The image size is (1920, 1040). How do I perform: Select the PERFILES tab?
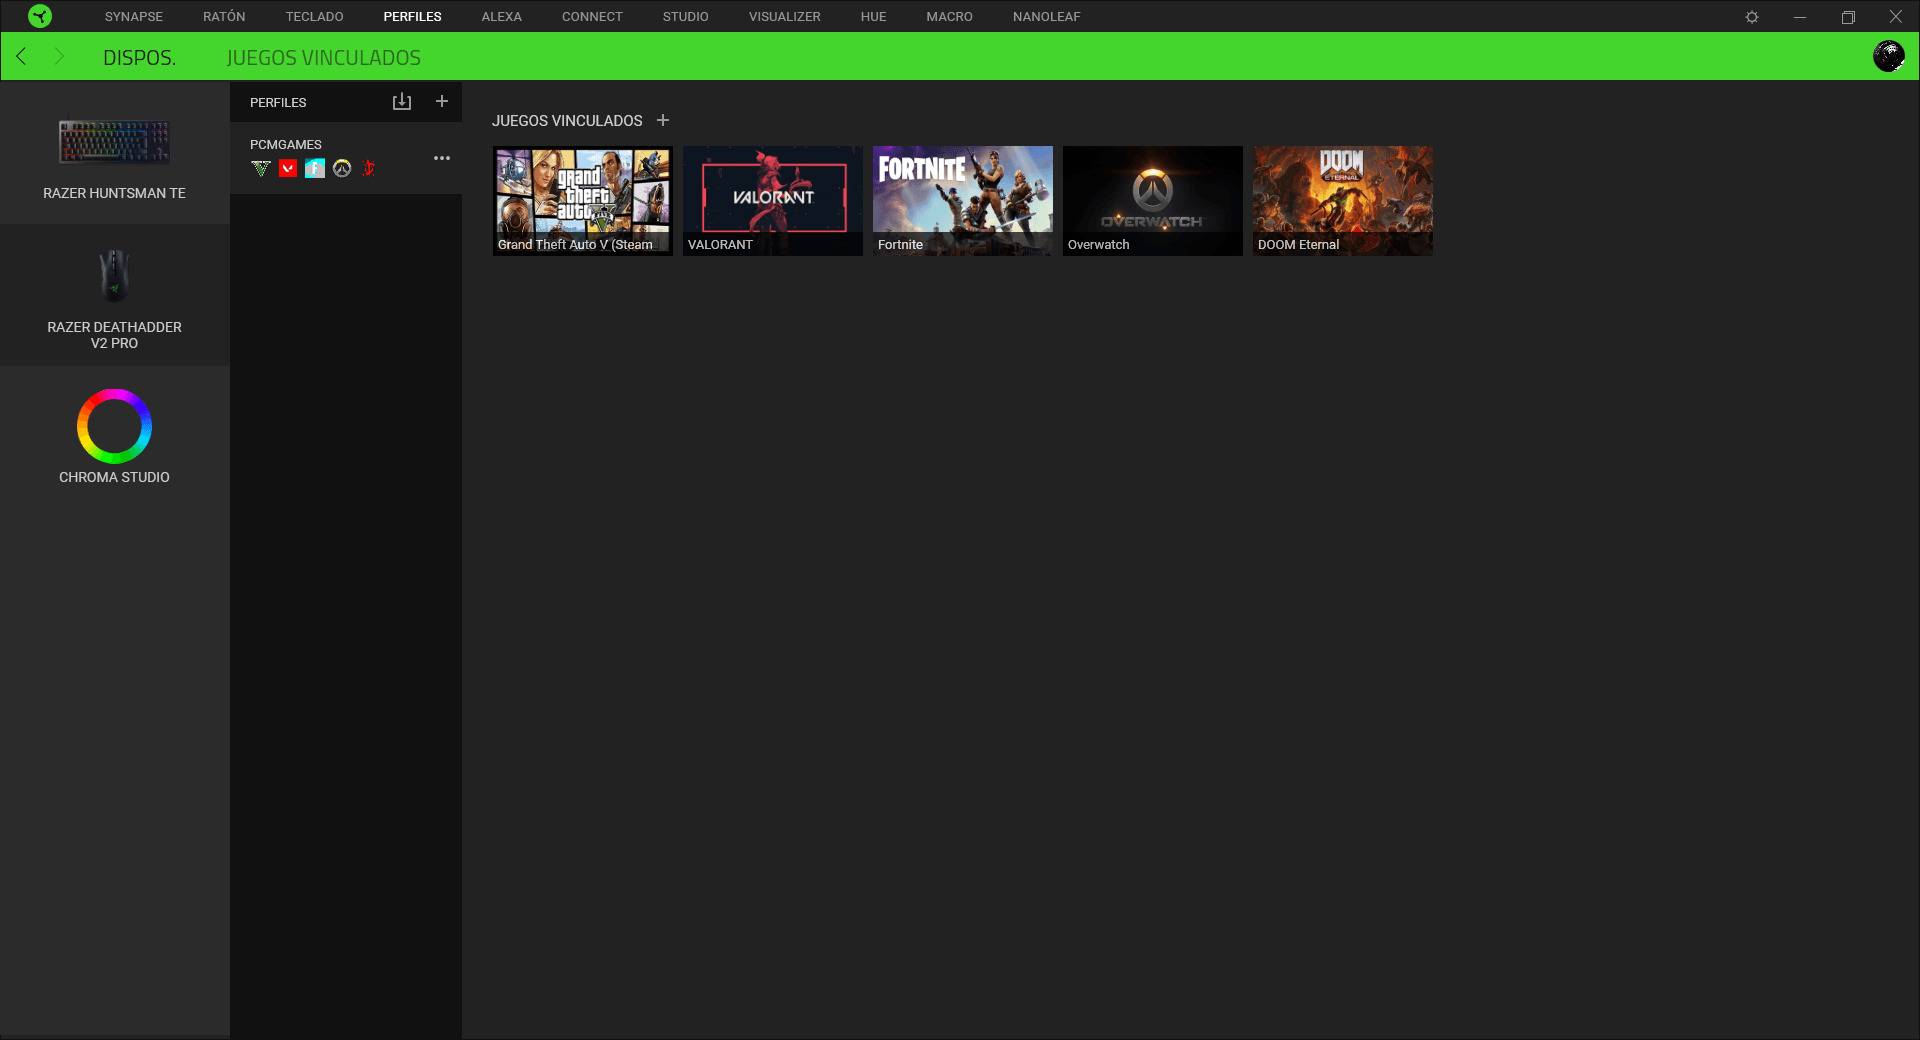412,17
